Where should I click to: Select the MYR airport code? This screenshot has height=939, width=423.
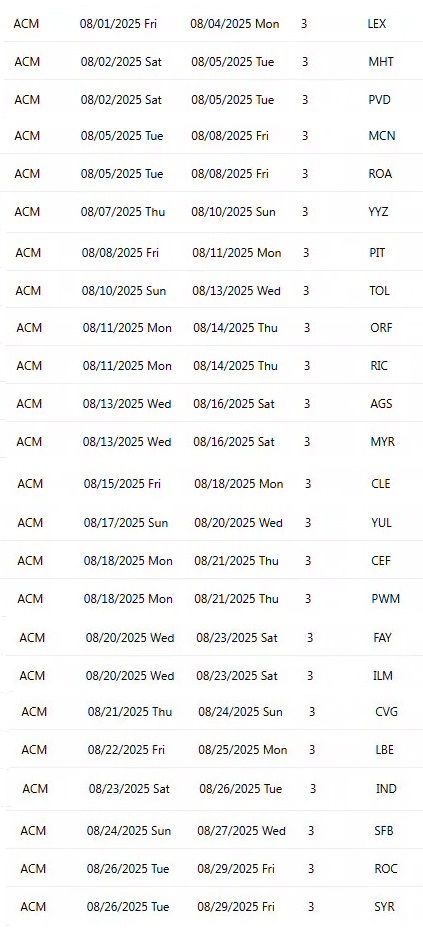pyautogui.click(x=382, y=442)
